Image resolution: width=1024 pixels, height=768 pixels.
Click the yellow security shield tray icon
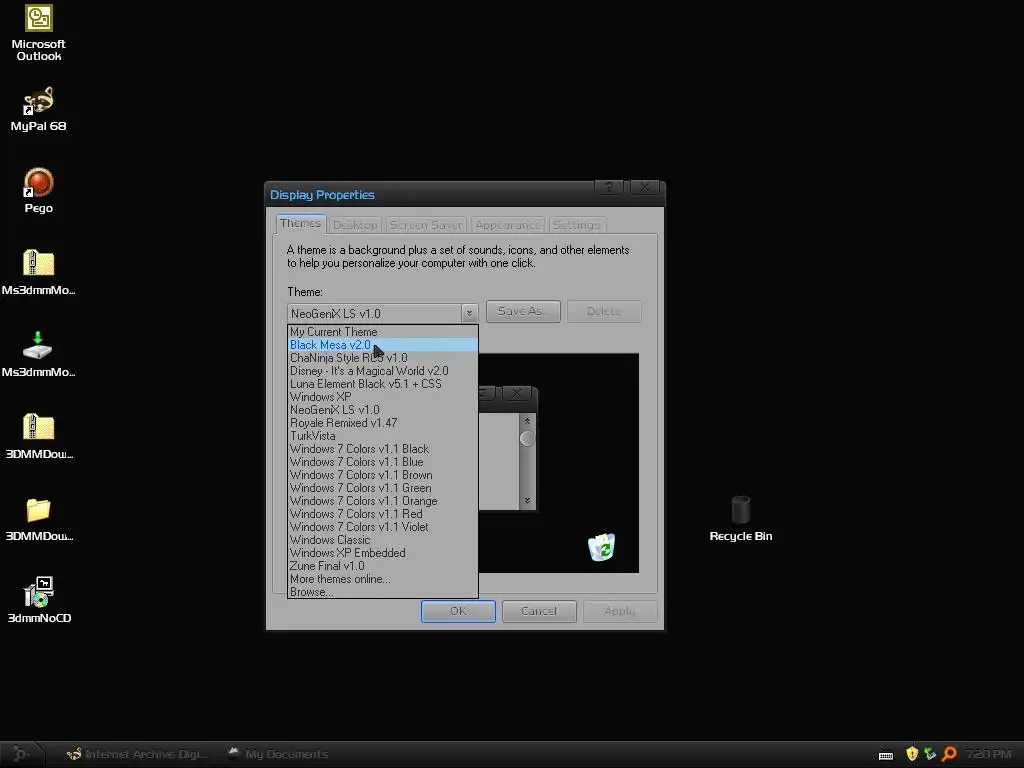(912, 754)
